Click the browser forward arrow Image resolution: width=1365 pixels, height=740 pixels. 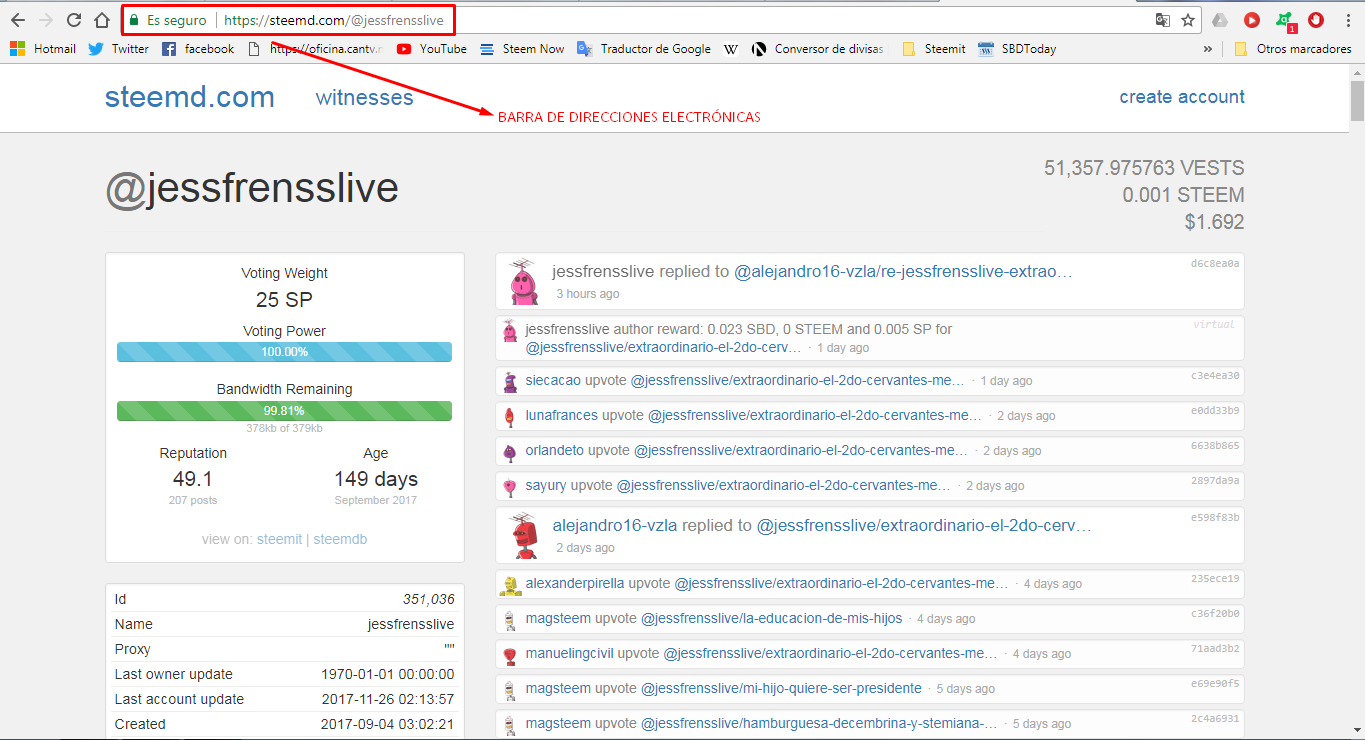[x=46, y=20]
